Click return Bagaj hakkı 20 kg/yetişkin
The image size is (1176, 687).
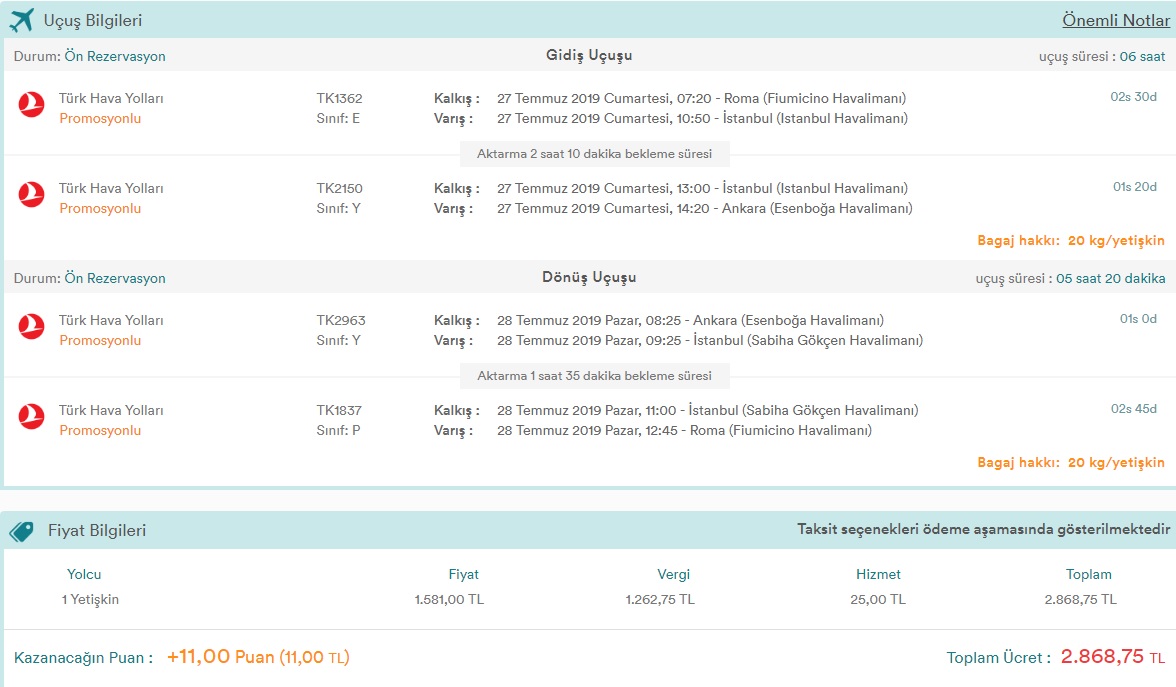(x=1070, y=463)
